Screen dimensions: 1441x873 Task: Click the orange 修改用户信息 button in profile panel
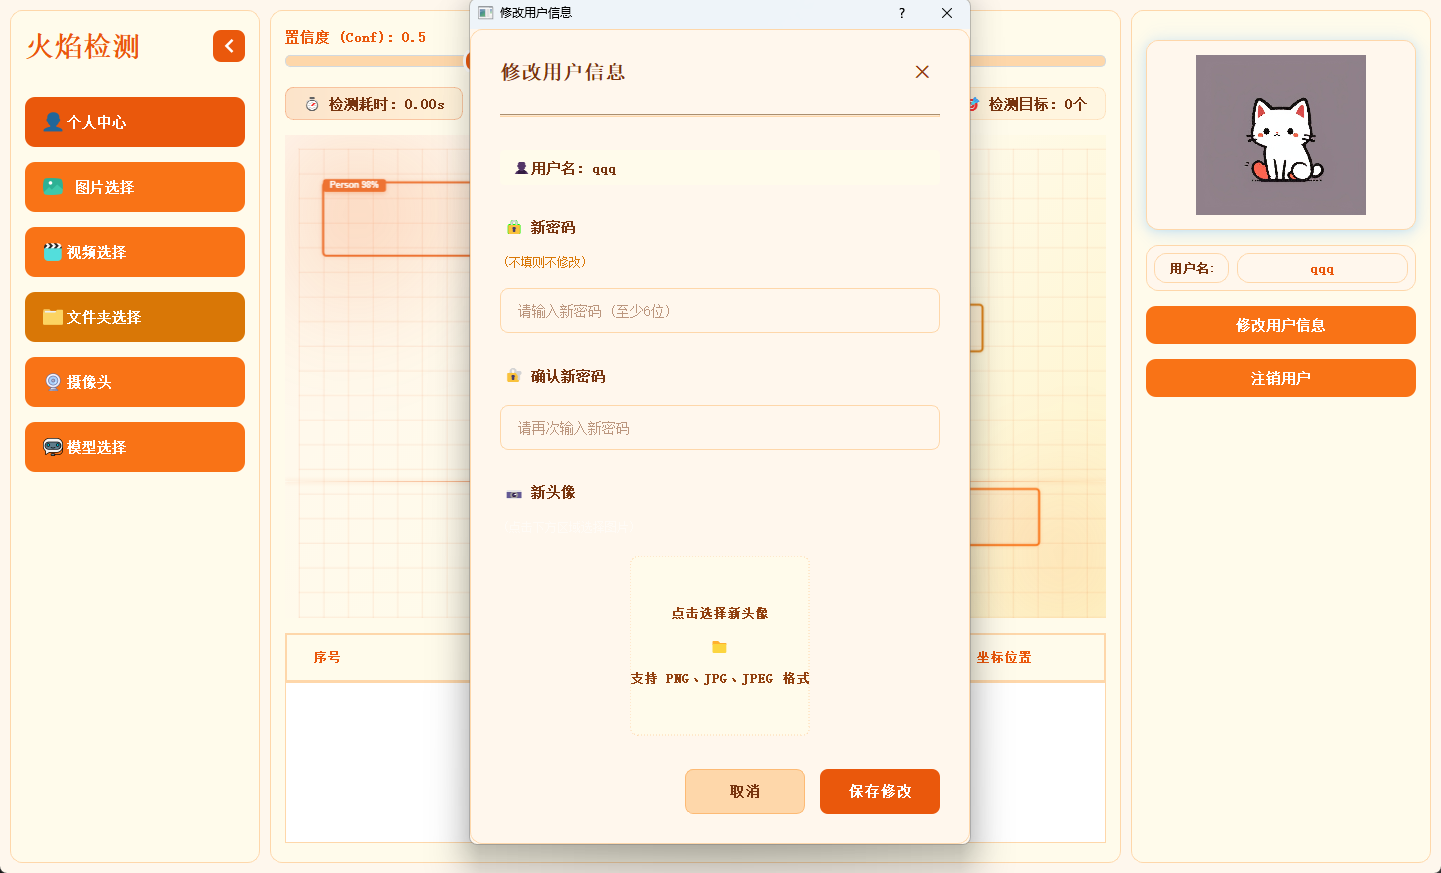[1281, 325]
